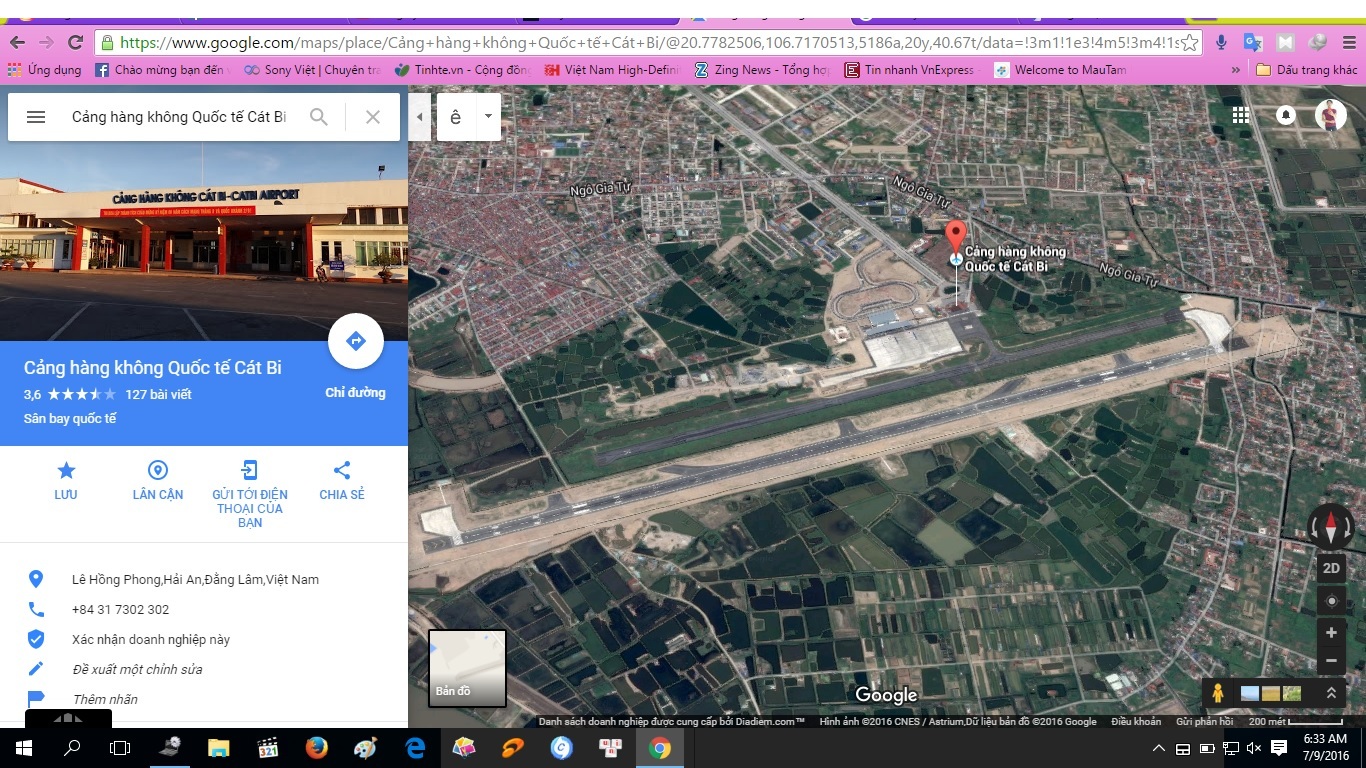Click Xác nhận doanh nghiệp này
Screen dimensions: 1366x768
[151, 640]
